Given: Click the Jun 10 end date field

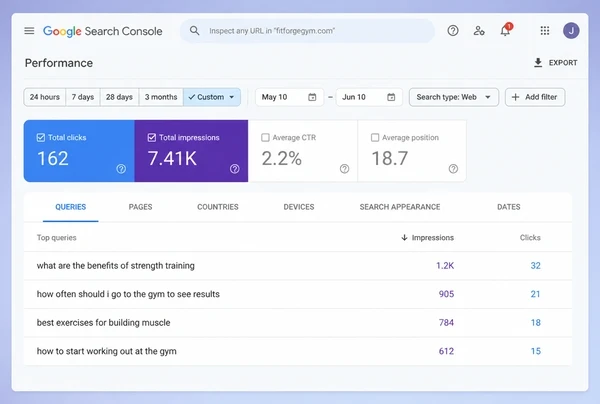Looking at the screenshot, I should pos(369,97).
